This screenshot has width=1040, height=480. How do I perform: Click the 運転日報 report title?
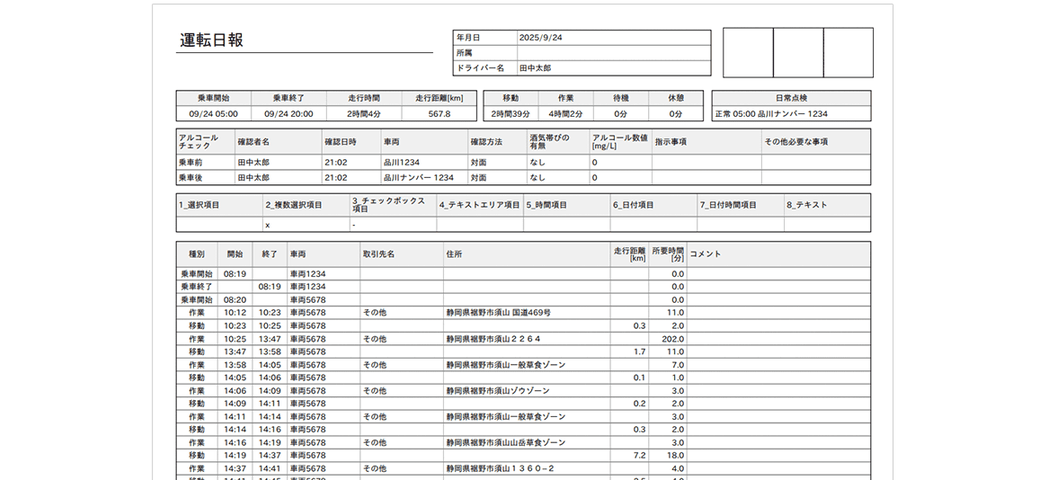pos(212,40)
